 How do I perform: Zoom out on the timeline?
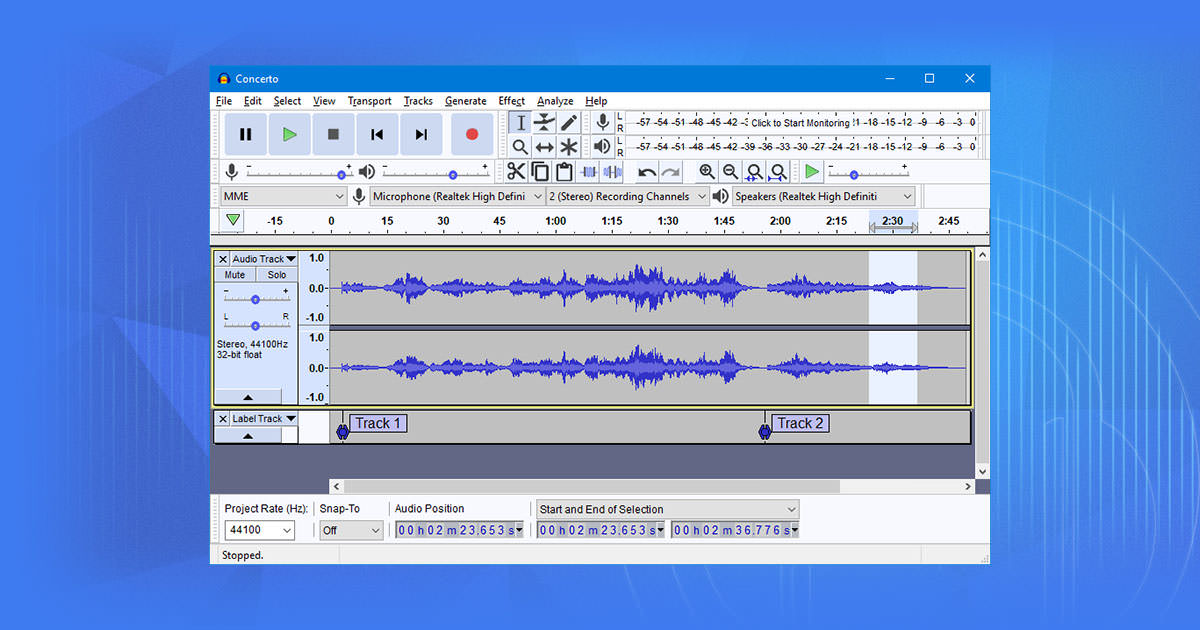click(731, 172)
